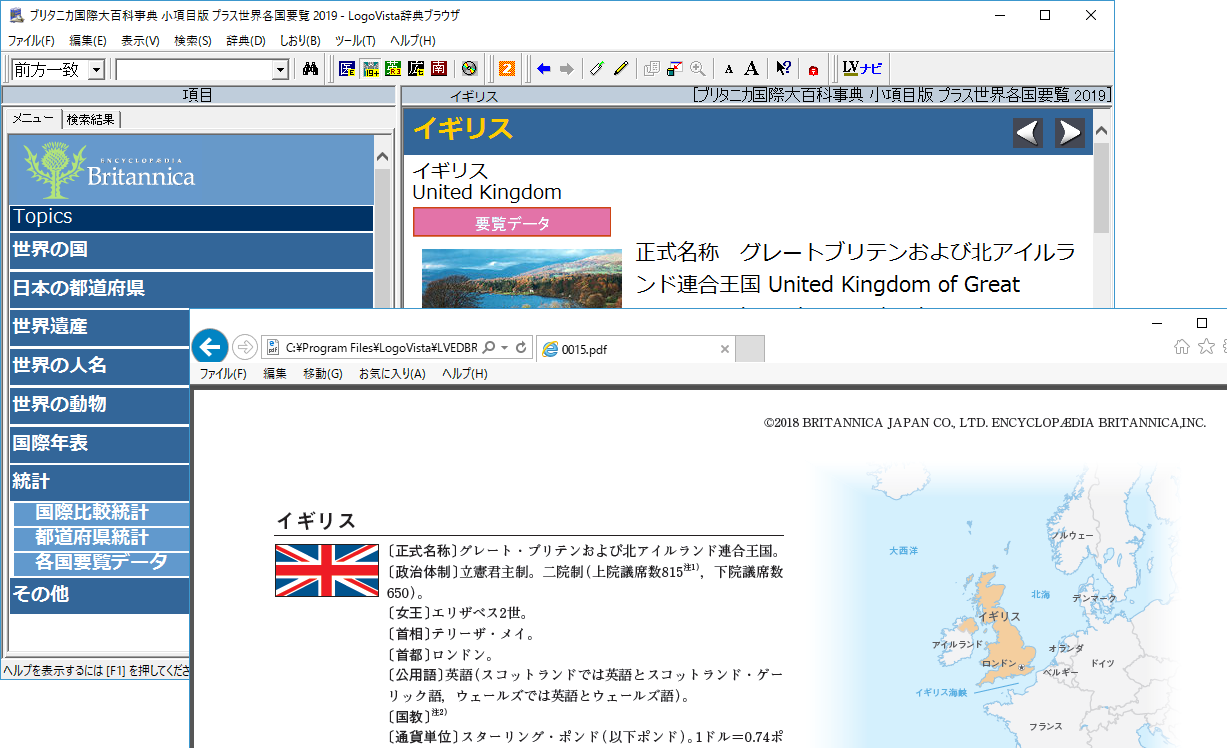Refresh the PDF address bar page

pos(521,348)
